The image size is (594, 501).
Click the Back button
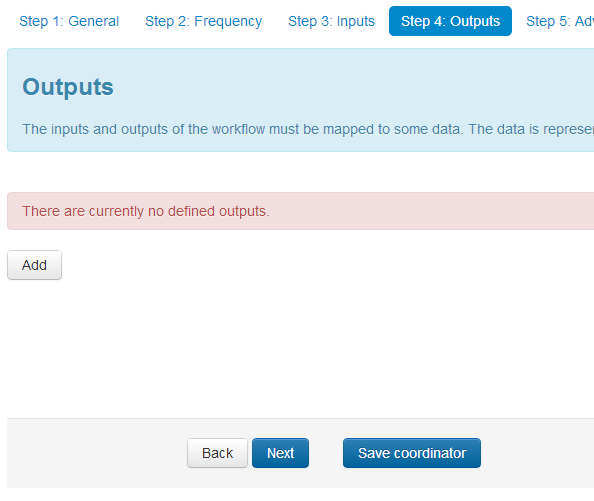pos(217,453)
